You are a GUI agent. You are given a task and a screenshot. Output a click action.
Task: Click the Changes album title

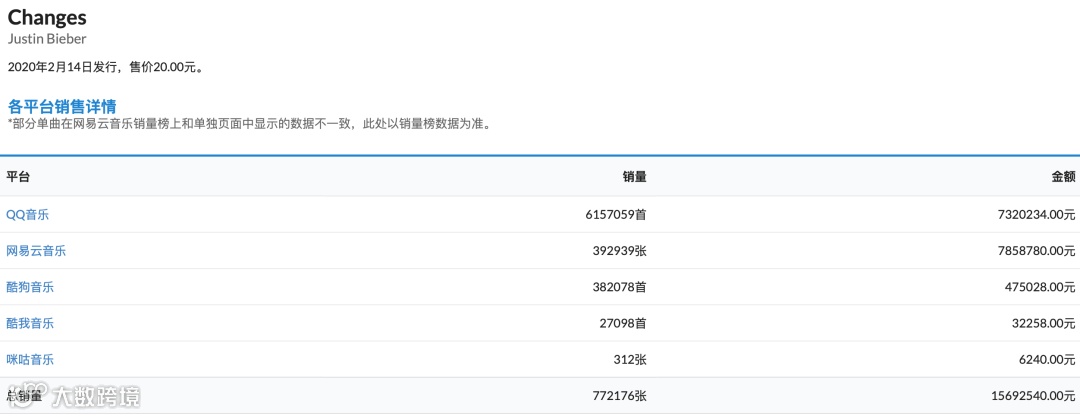47,17
